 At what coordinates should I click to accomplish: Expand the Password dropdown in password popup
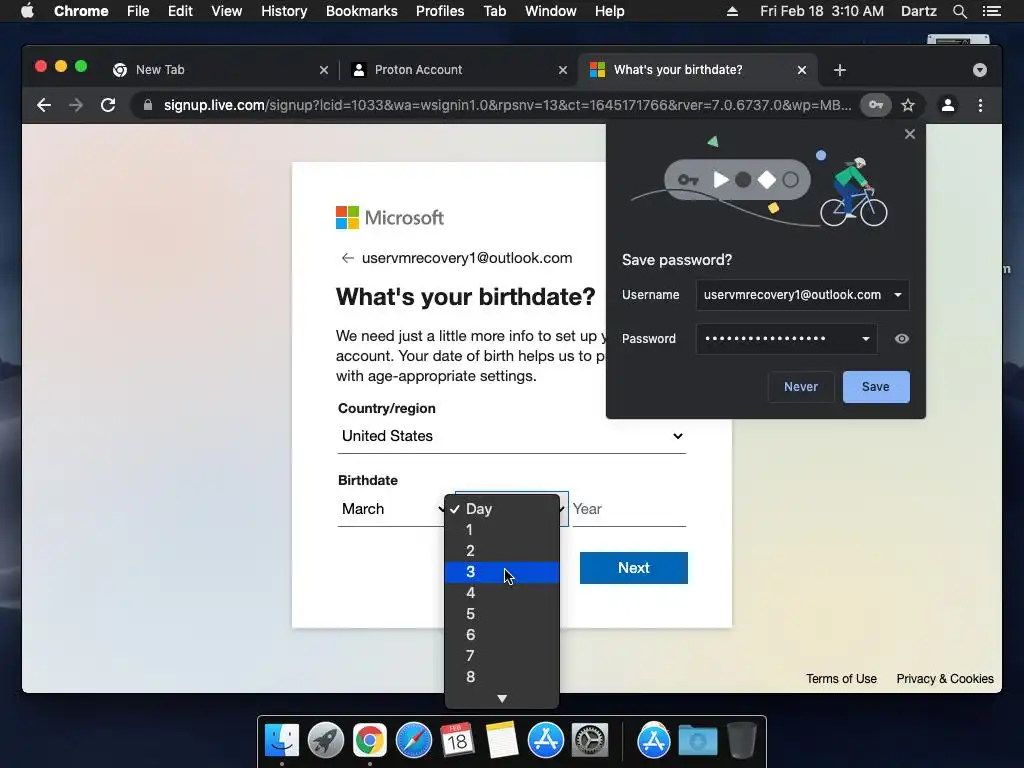click(865, 338)
